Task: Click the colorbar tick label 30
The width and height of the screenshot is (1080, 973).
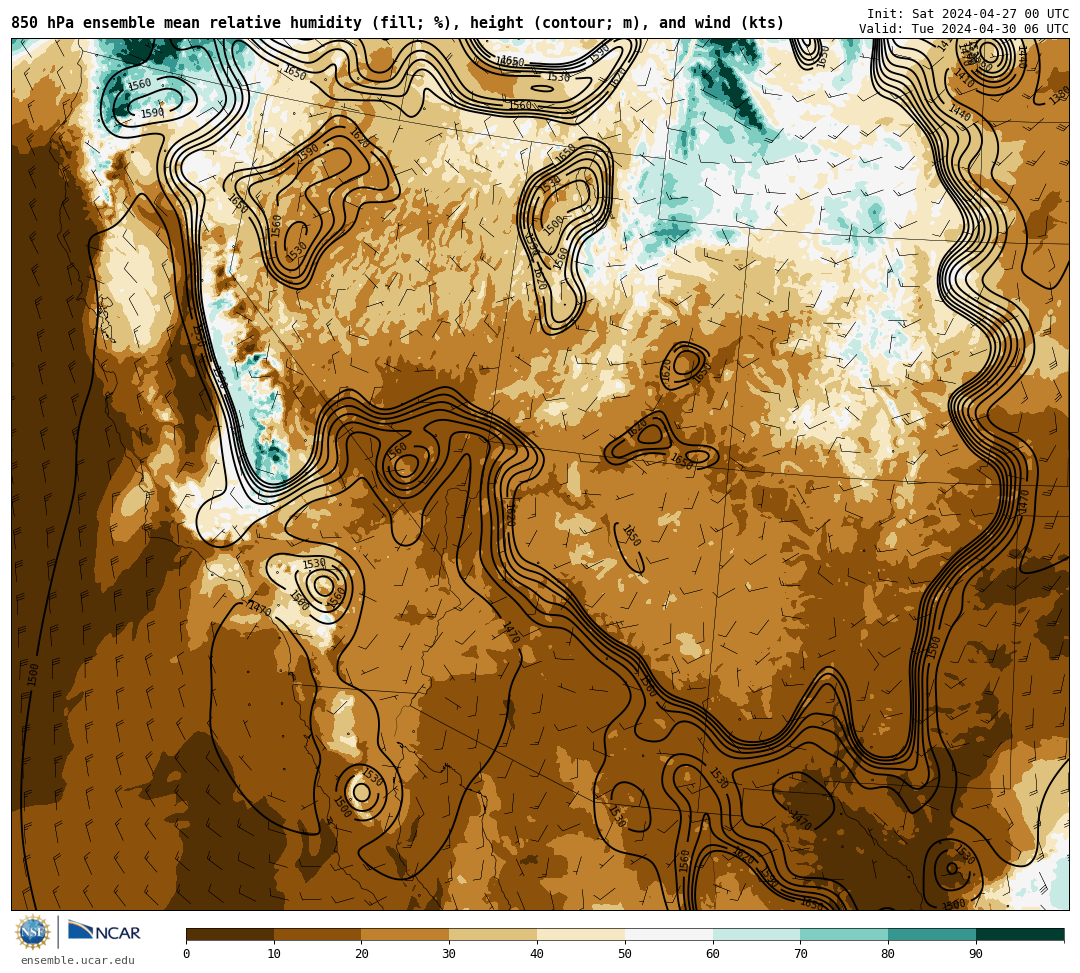Action: point(450,954)
